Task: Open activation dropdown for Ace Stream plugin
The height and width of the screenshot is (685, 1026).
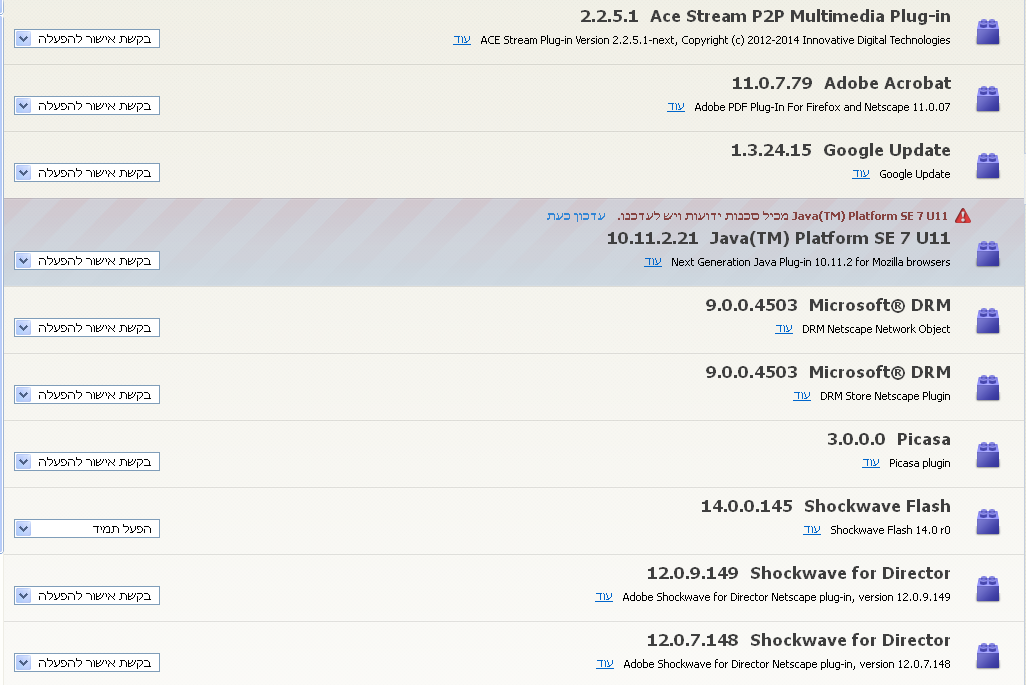Action: pyautogui.click(x=87, y=39)
